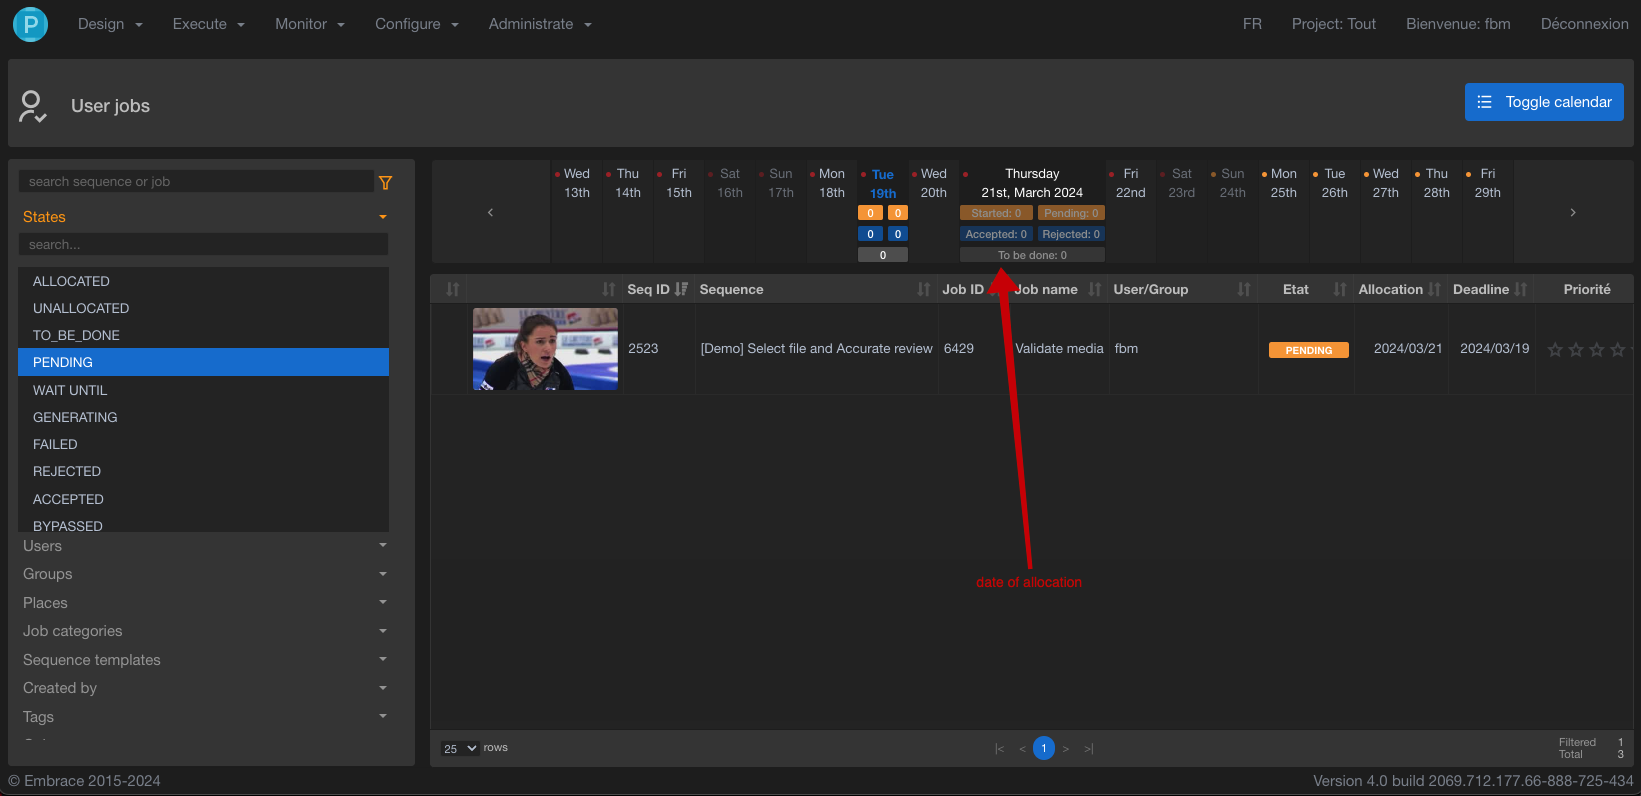Expand the Job categories filter section
Screen dimensions: 1641x796
(x=204, y=631)
